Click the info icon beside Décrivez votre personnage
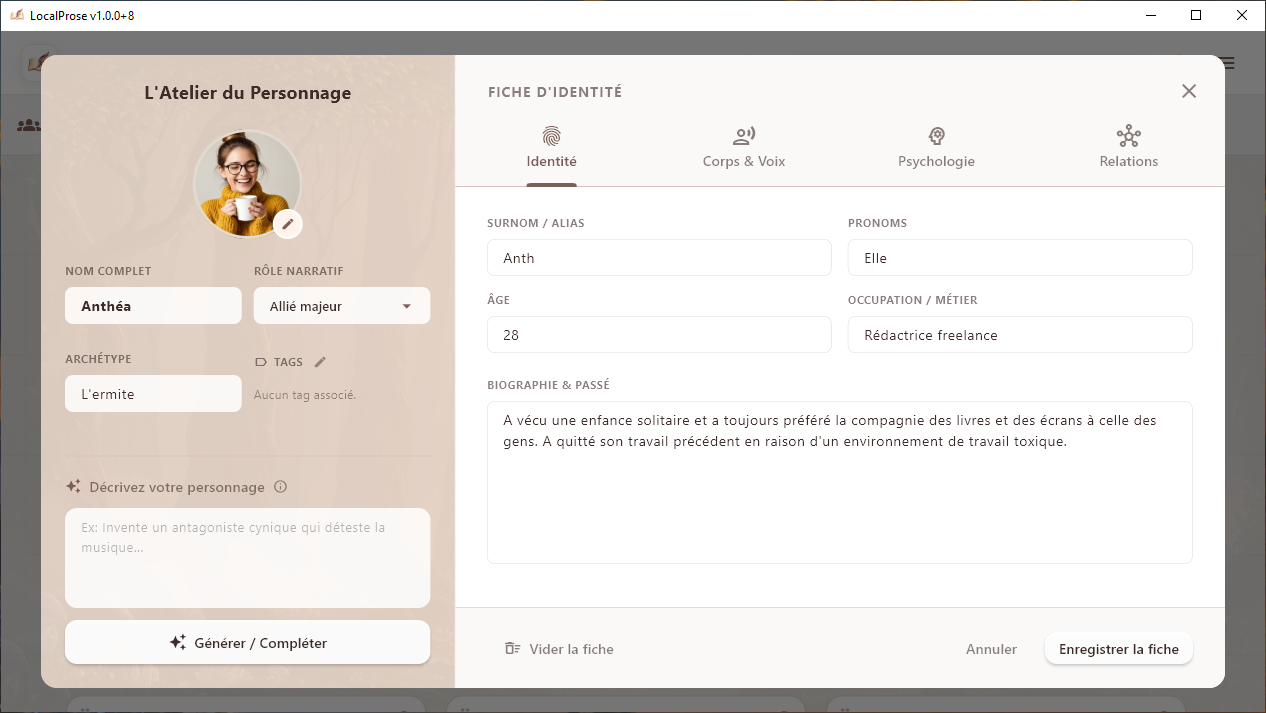 (x=281, y=487)
